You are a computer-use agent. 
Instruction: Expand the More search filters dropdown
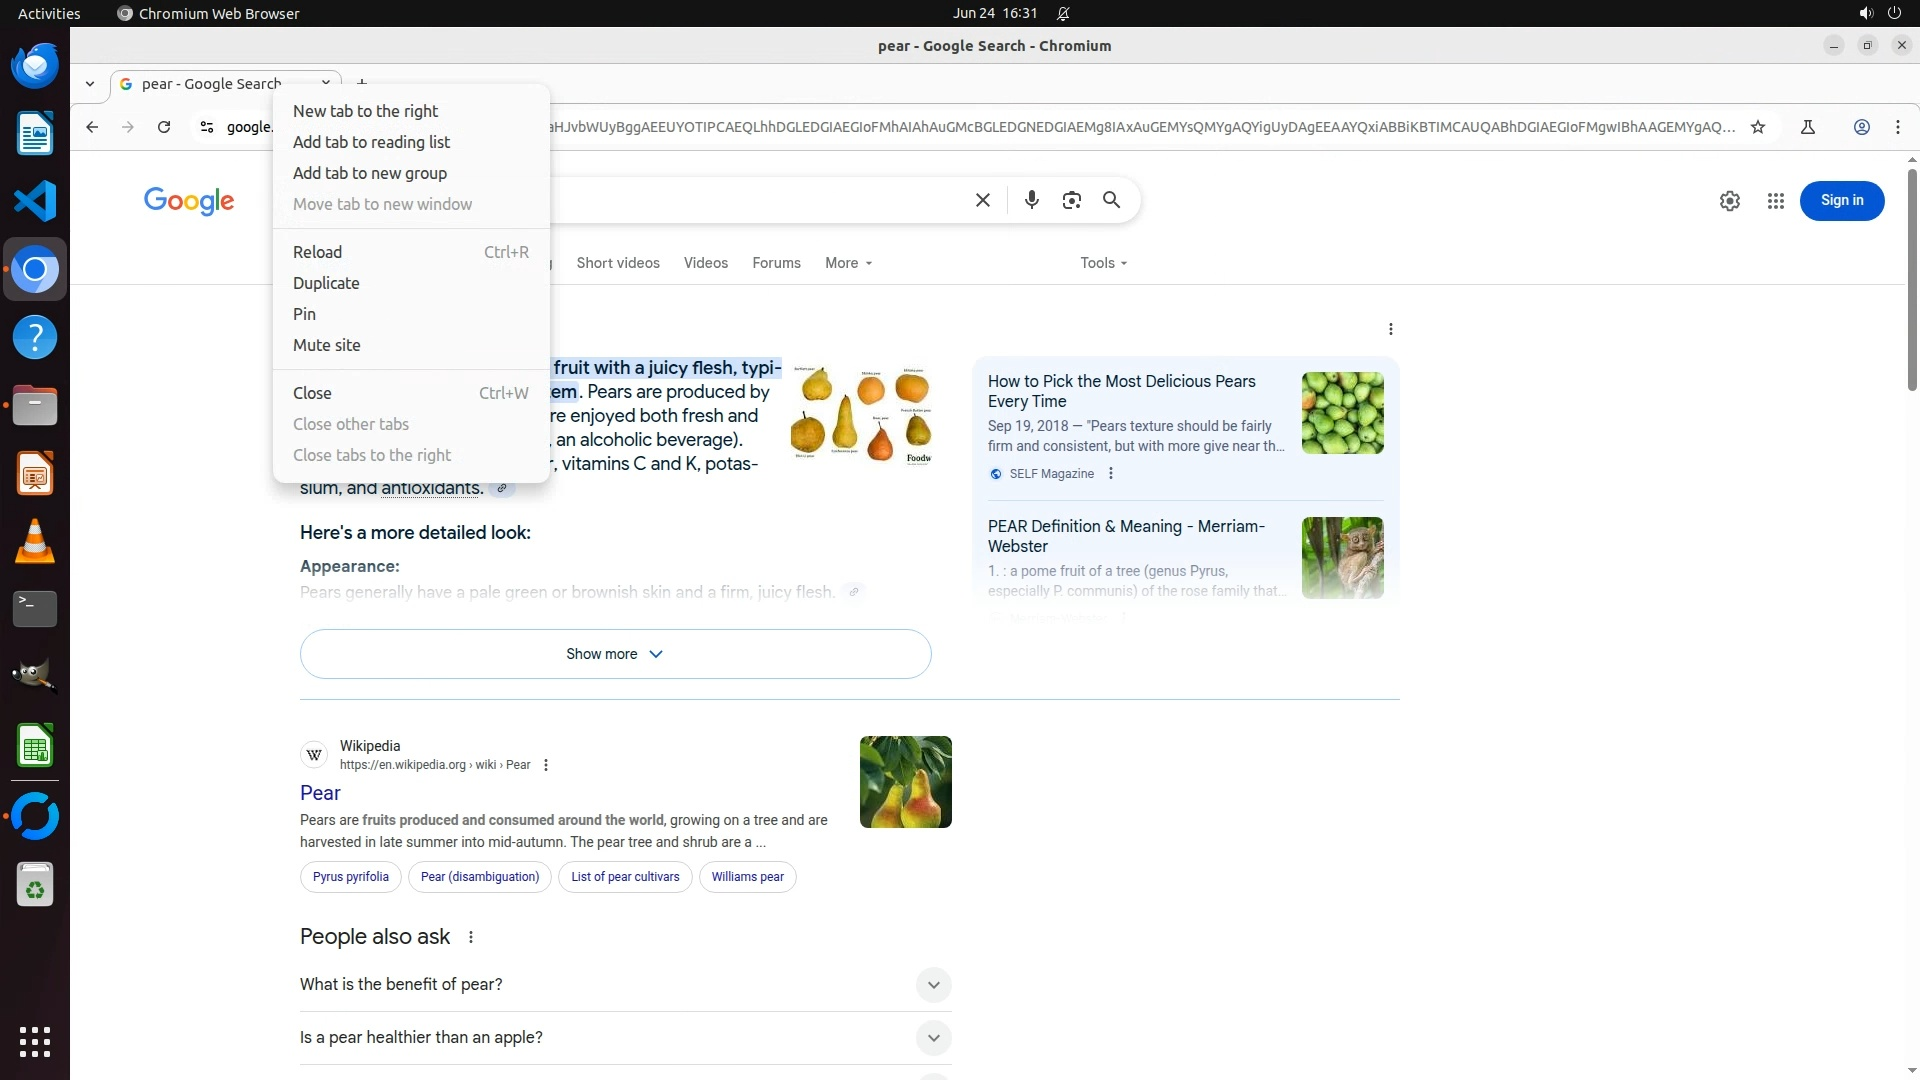click(848, 263)
